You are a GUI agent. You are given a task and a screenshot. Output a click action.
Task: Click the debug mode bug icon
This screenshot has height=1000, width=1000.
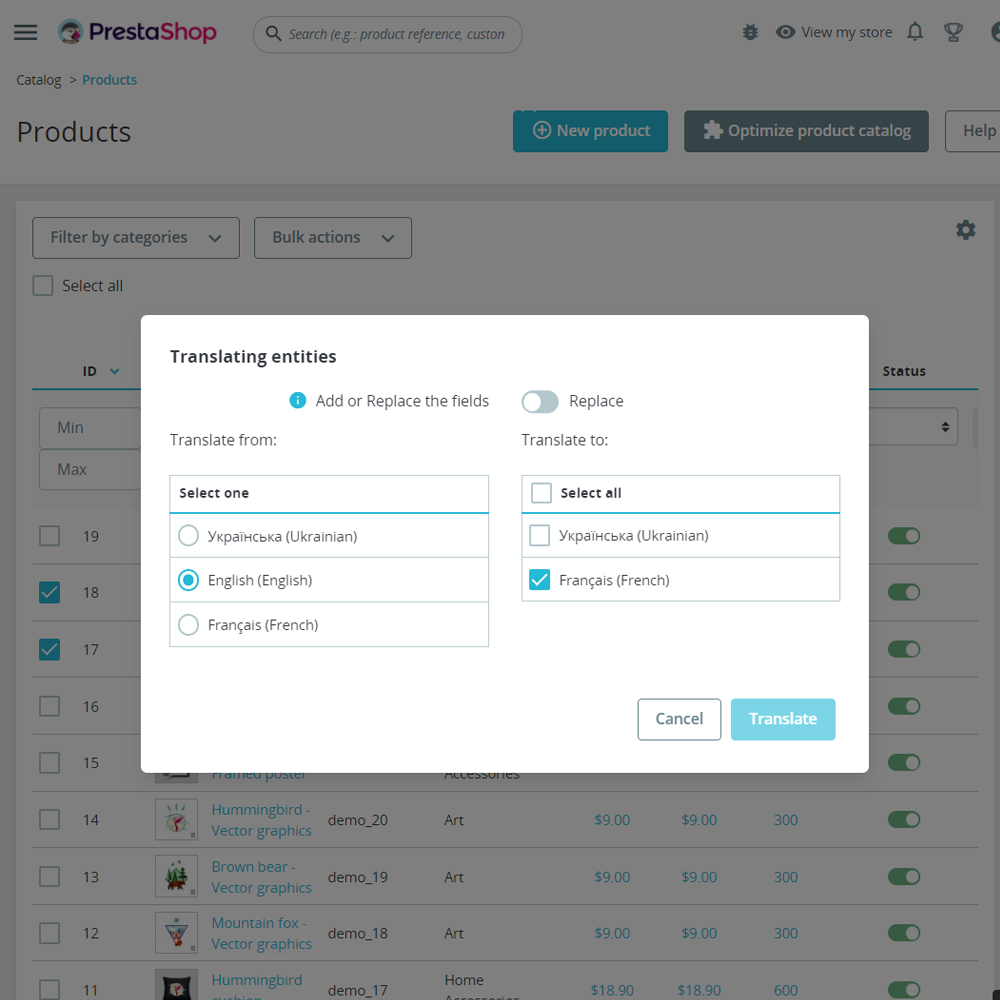(750, 32)
